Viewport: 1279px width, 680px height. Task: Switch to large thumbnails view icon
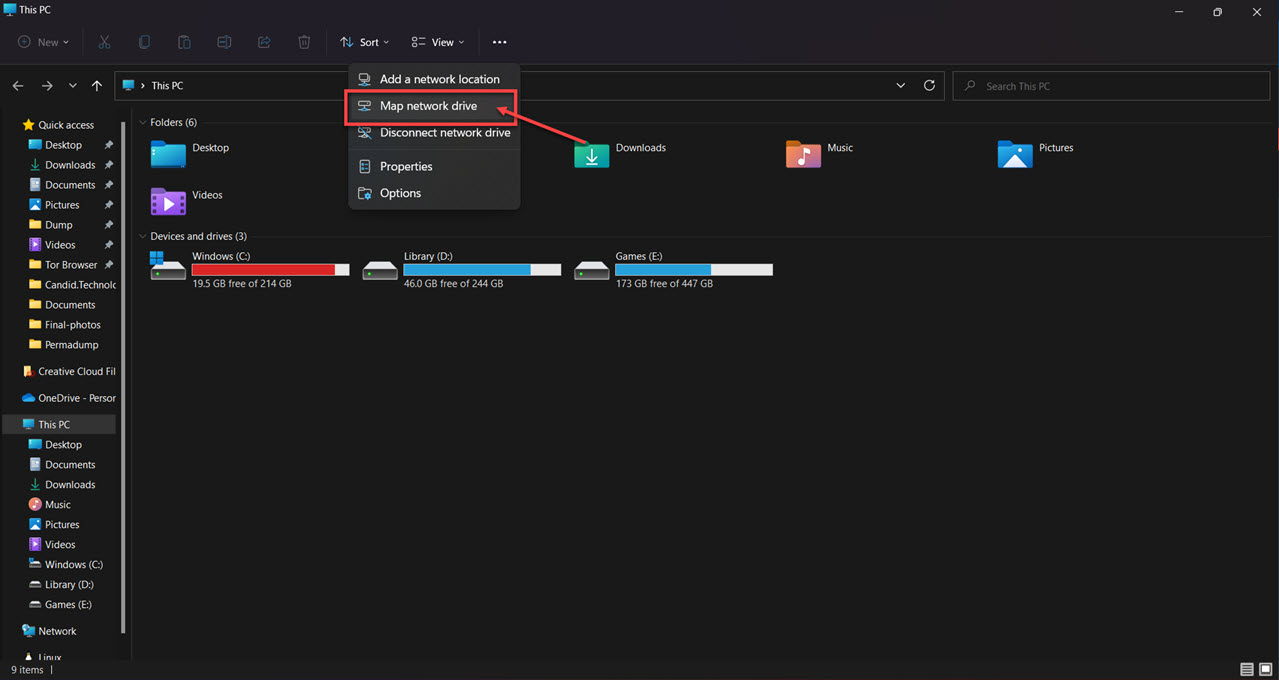(x=1266, y=669)
